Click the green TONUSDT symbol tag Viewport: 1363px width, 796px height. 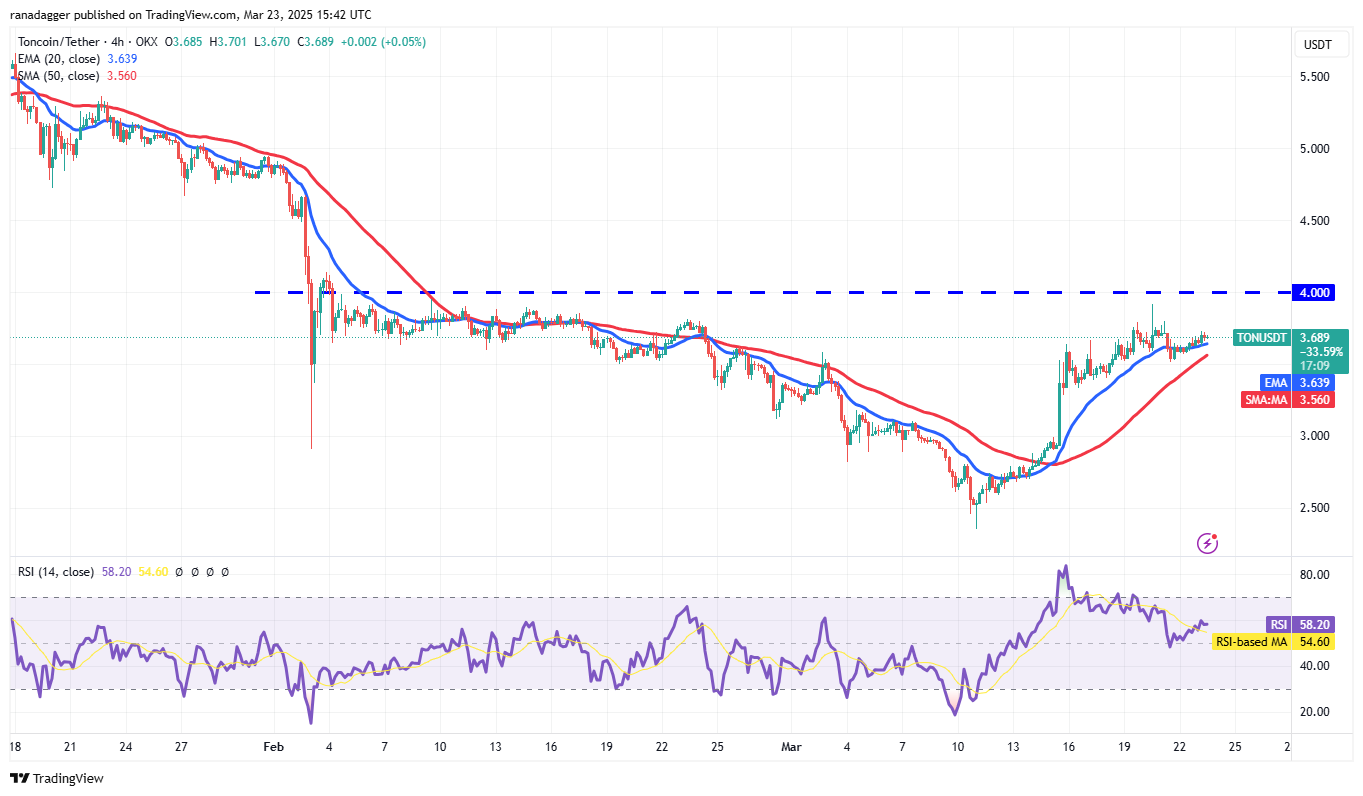[x=1261, y=338]
